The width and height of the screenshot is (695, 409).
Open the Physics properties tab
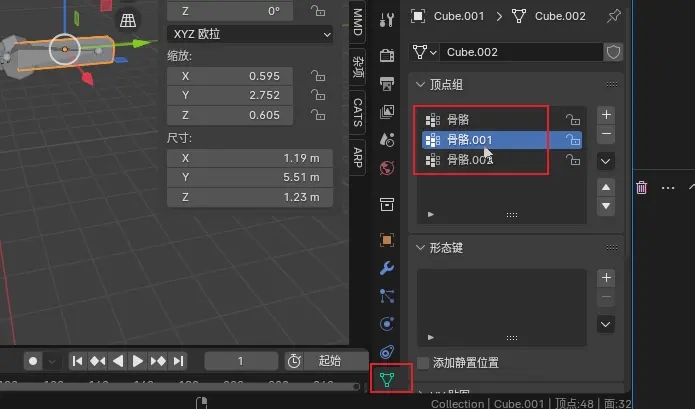pos(387,324)
